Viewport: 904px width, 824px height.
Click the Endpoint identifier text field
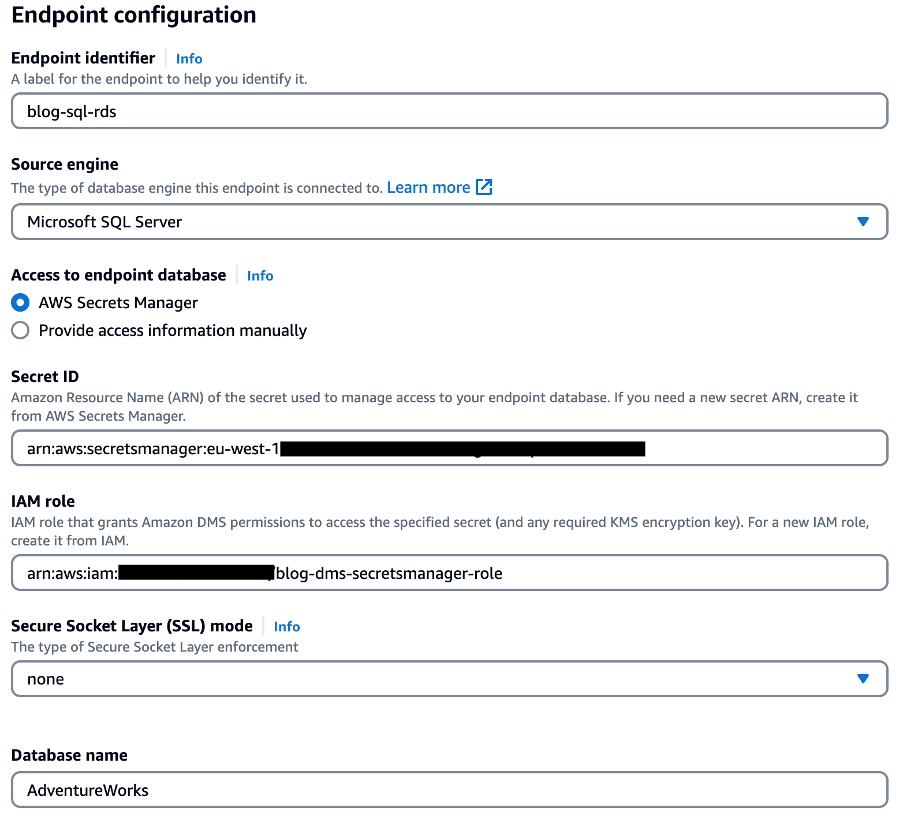tap(448, 111)
